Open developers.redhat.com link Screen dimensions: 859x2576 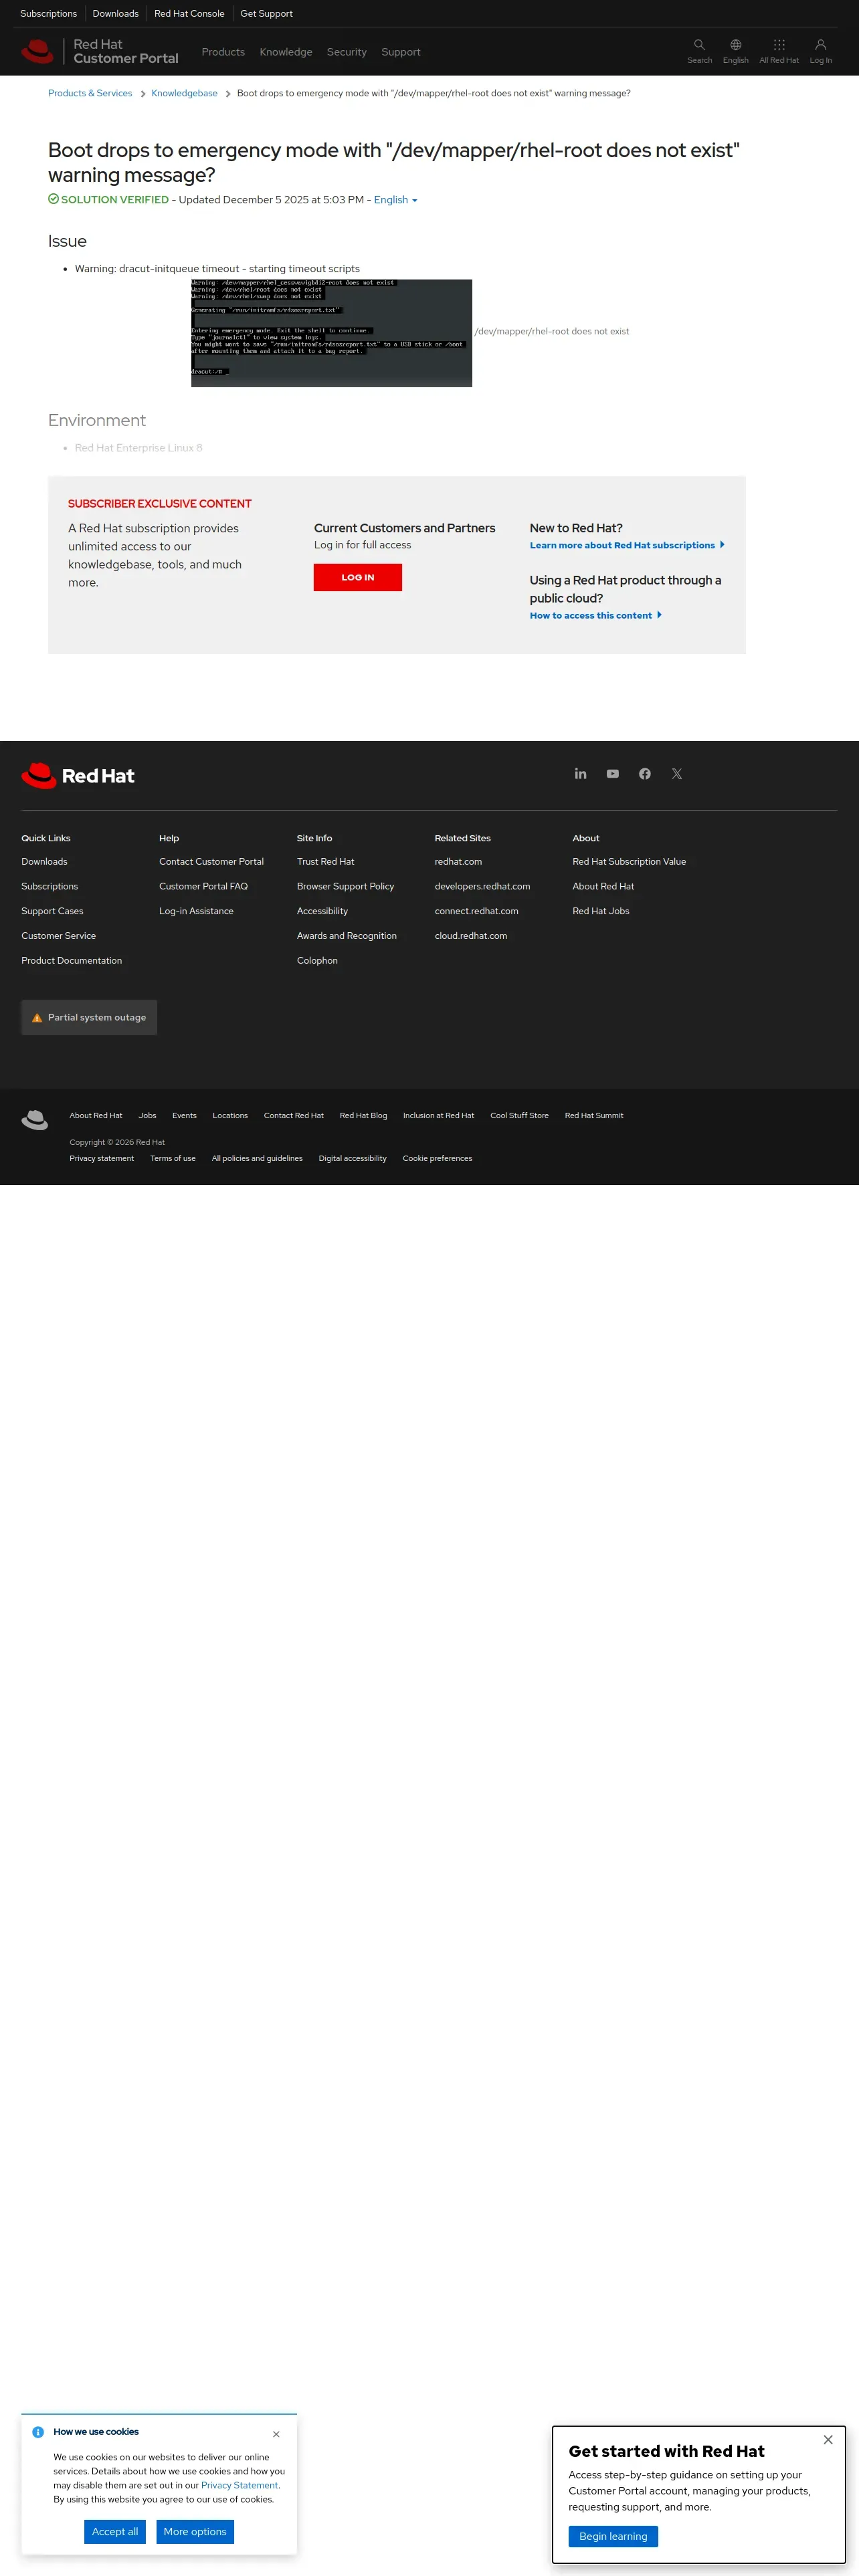coord(482,886)
